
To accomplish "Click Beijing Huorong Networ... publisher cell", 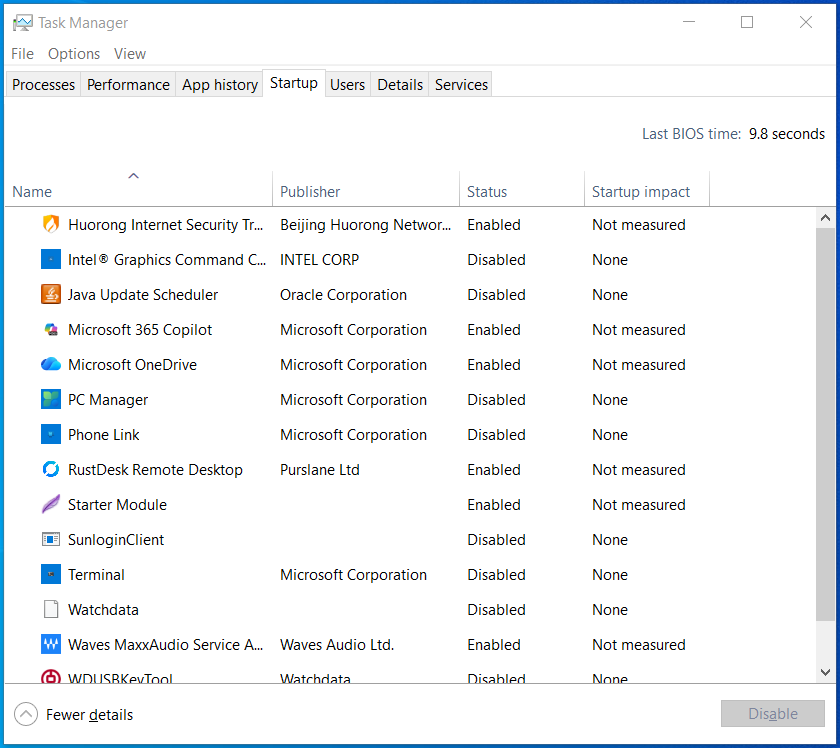I will pyautogui.click(x=365, y=225).
